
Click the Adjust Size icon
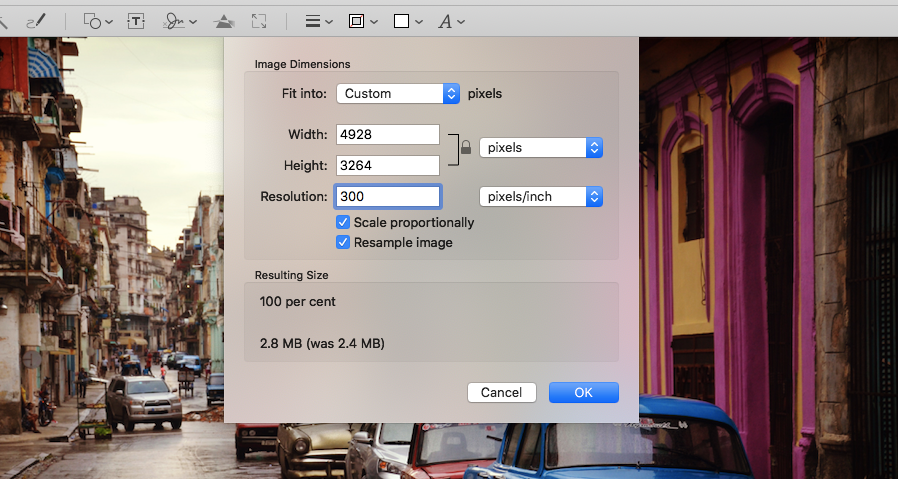pyautogui.click(x=259, y=20)
